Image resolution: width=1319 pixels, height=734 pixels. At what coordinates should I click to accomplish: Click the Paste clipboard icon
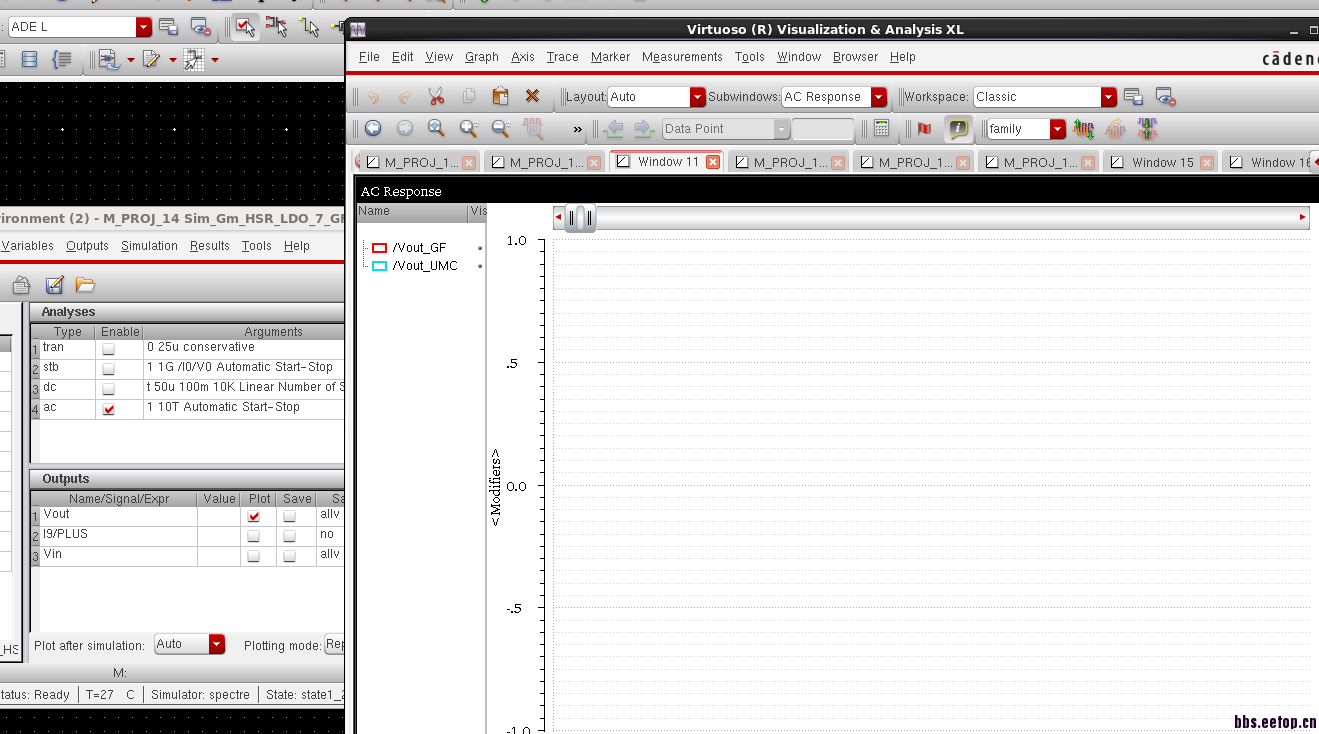point(500,97)
